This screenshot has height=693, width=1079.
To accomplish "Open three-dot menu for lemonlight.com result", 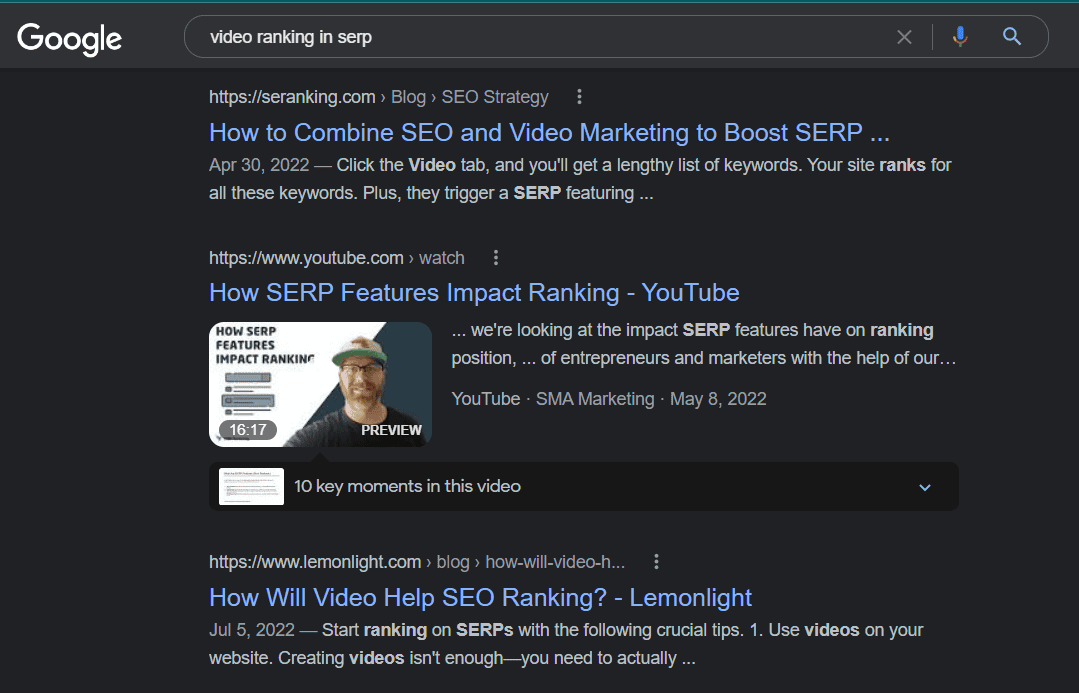I will [656, 562].
